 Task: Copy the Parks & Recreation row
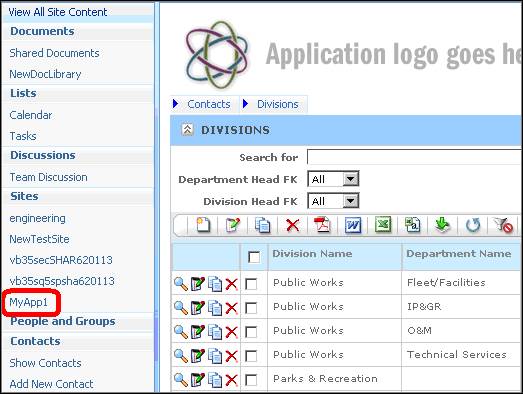pyautogui.click(x=214, y=380)
